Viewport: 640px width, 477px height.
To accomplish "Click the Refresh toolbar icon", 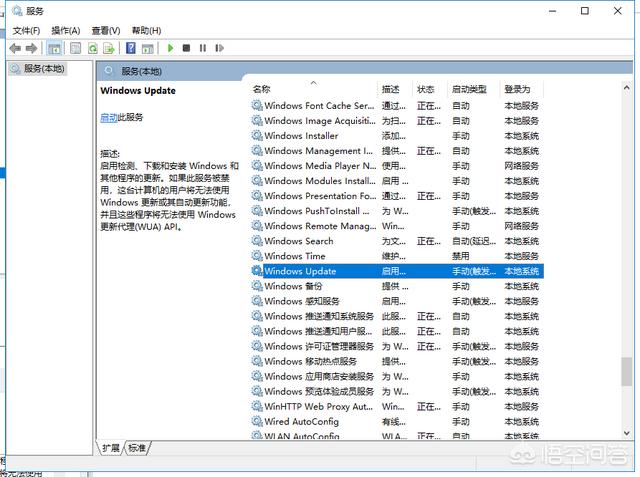I will (93, 48).
